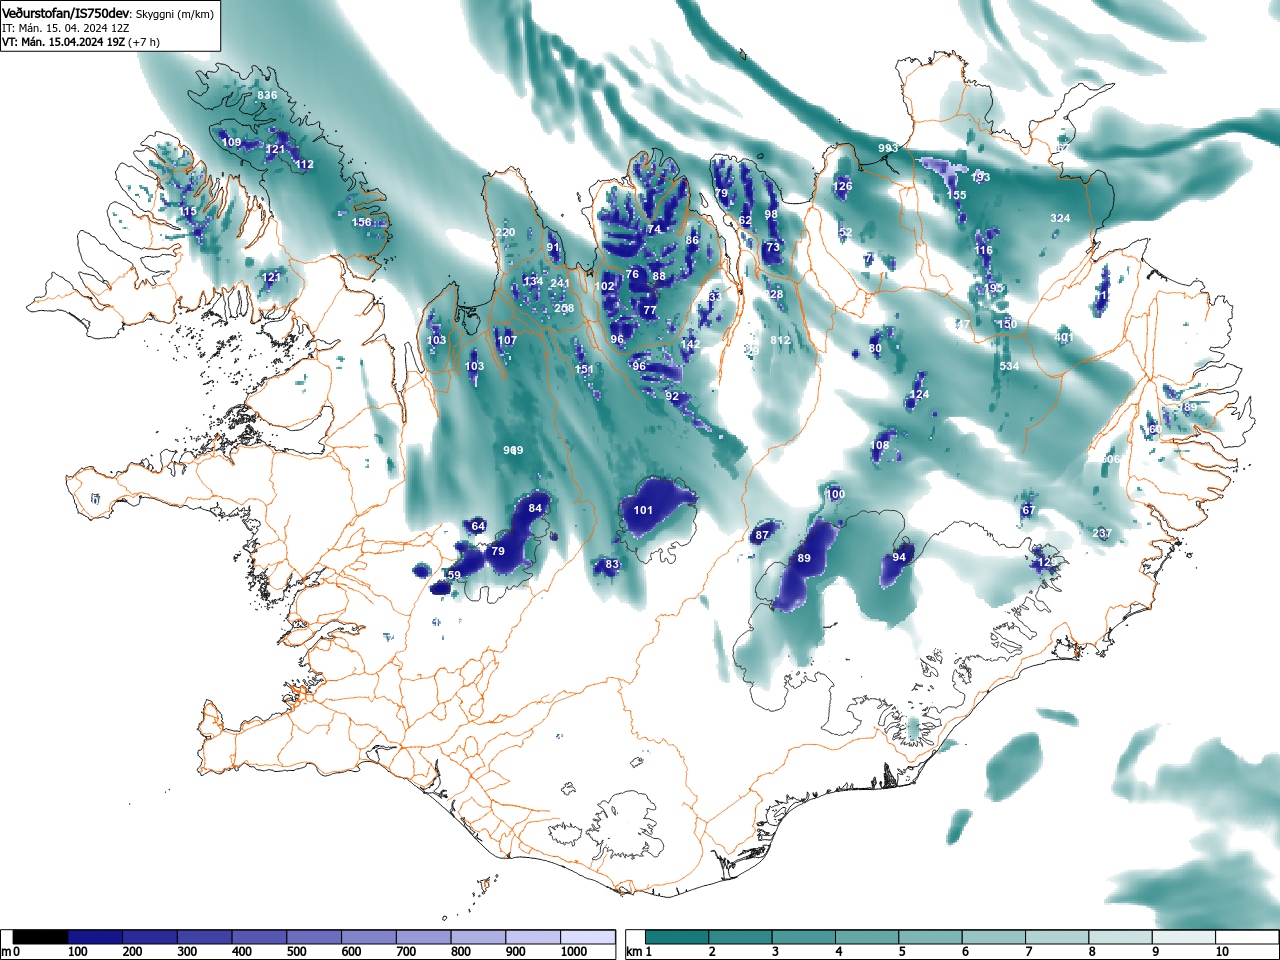Click the visibility value '109'

coord(231,143)
